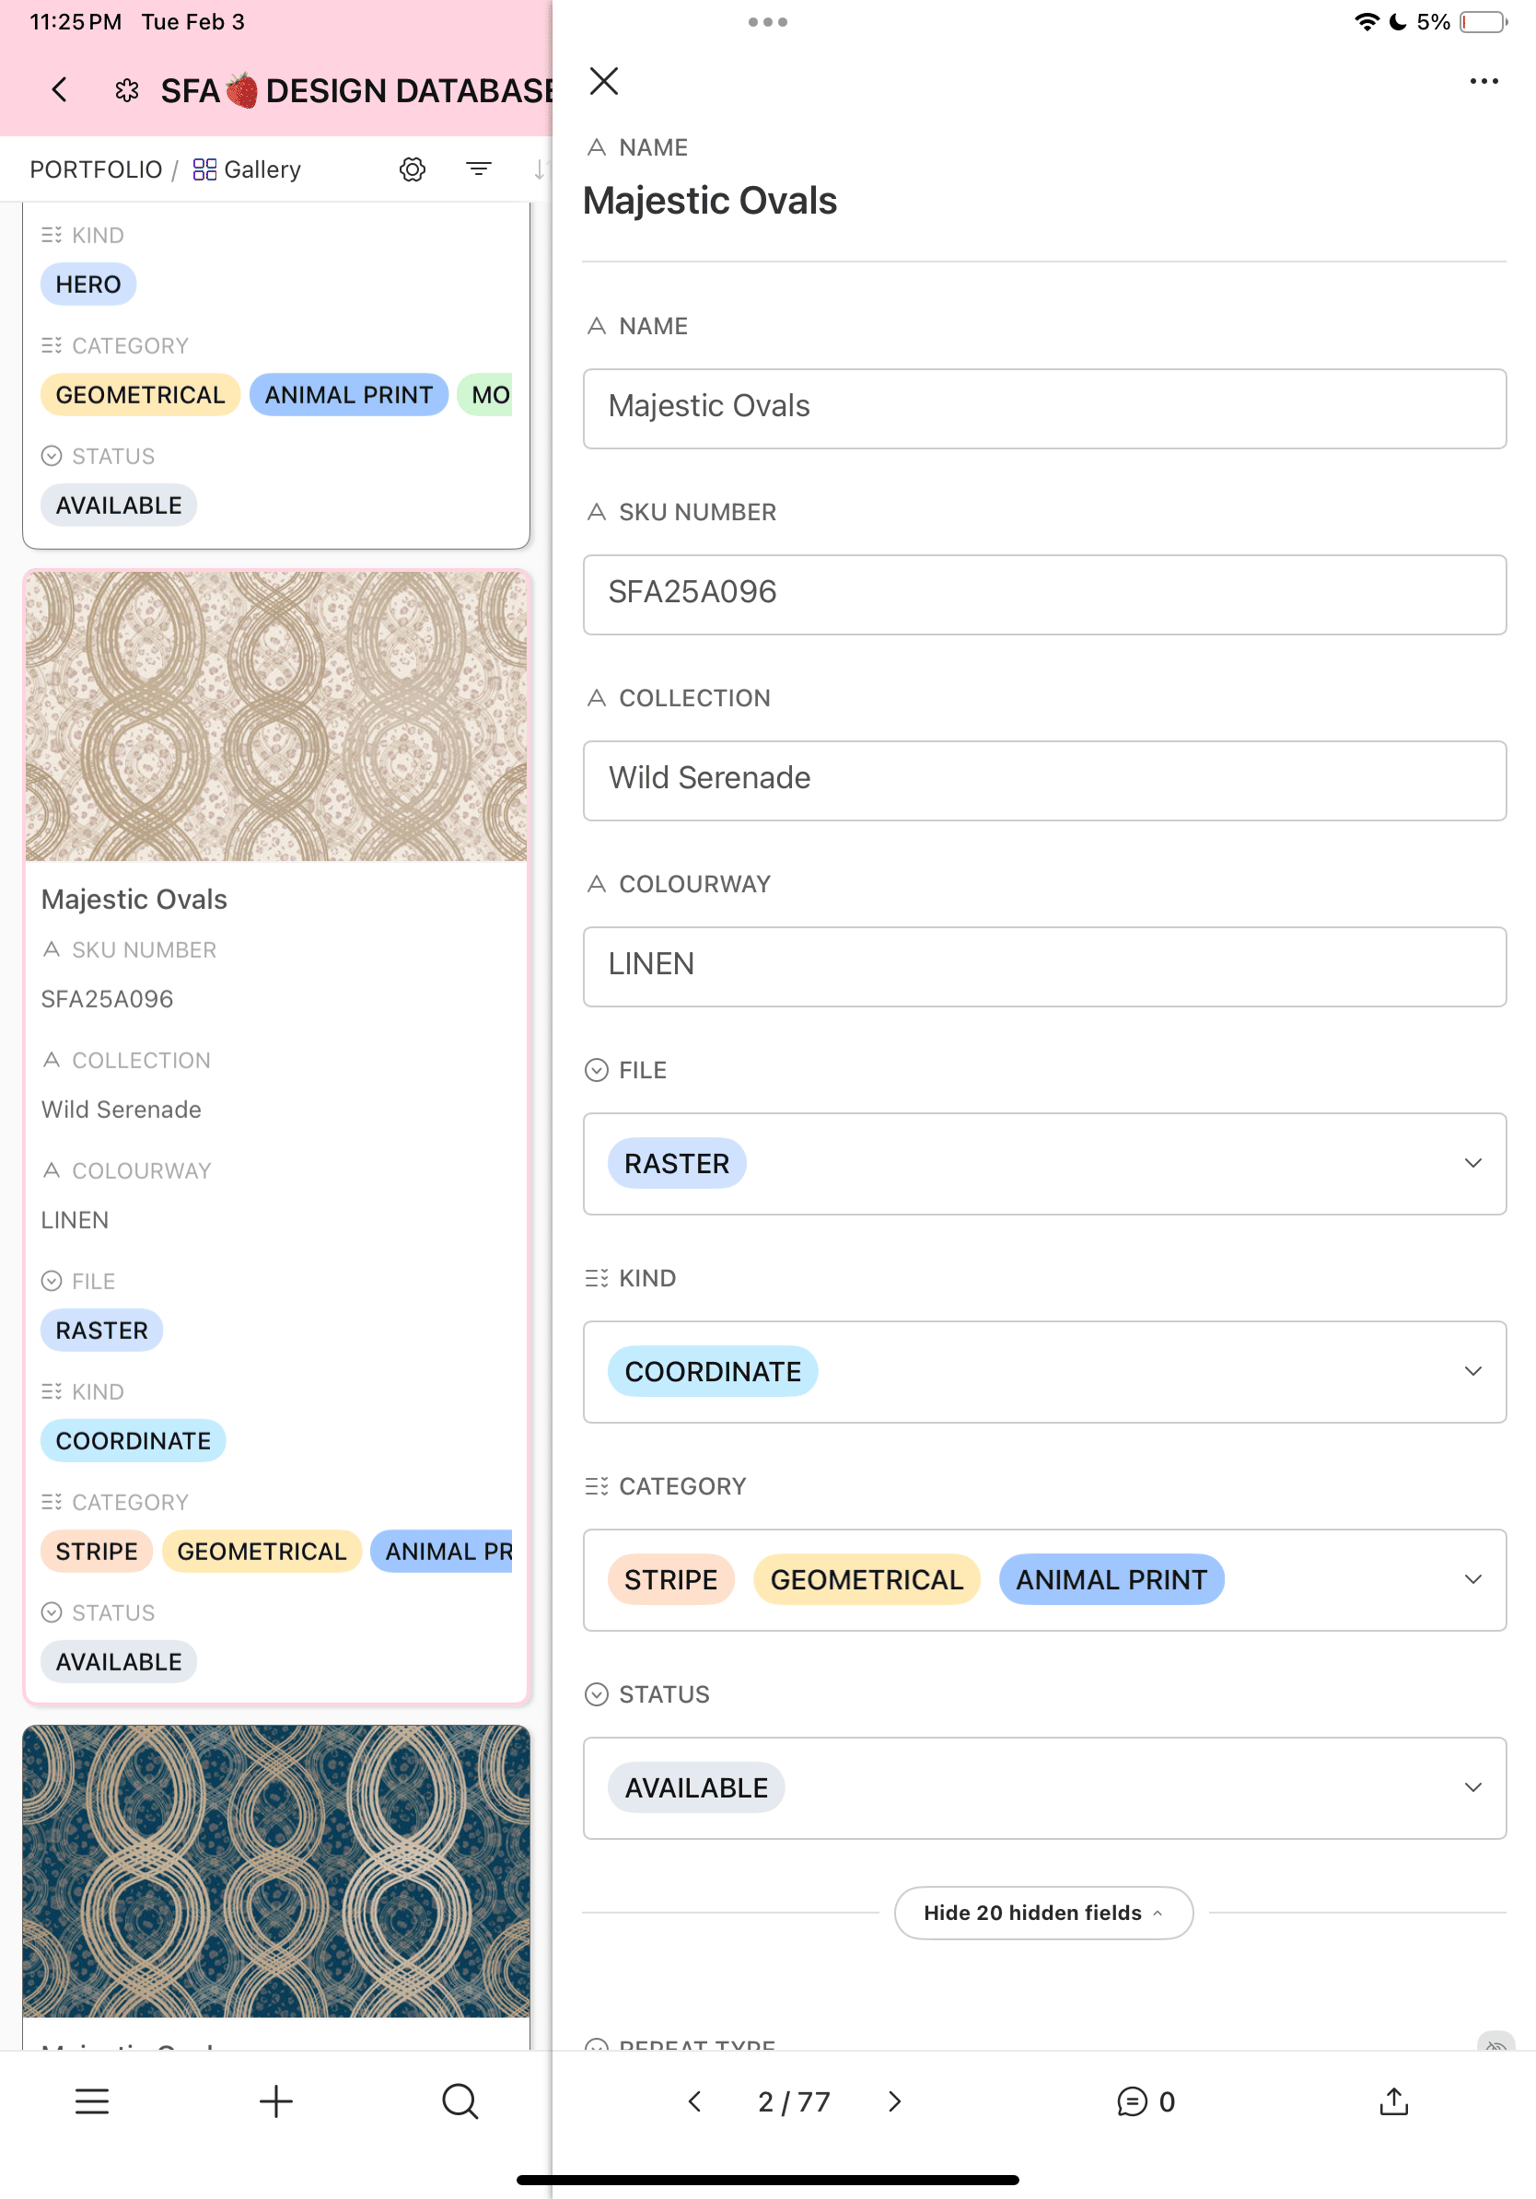
Task: Close the Majestic Ovals record panel
Action: tap(604, 81)
